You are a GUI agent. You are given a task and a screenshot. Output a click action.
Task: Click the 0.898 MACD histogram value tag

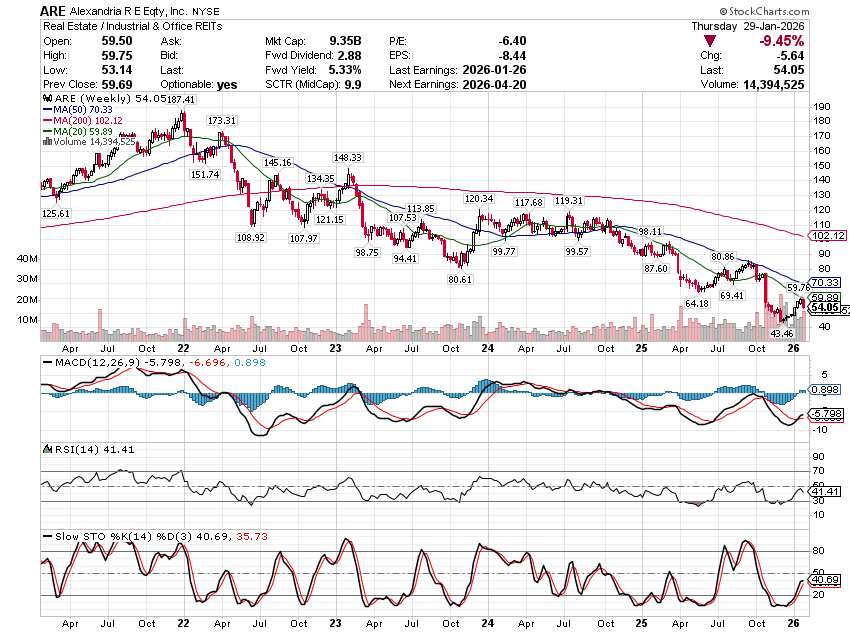(825, 389)
